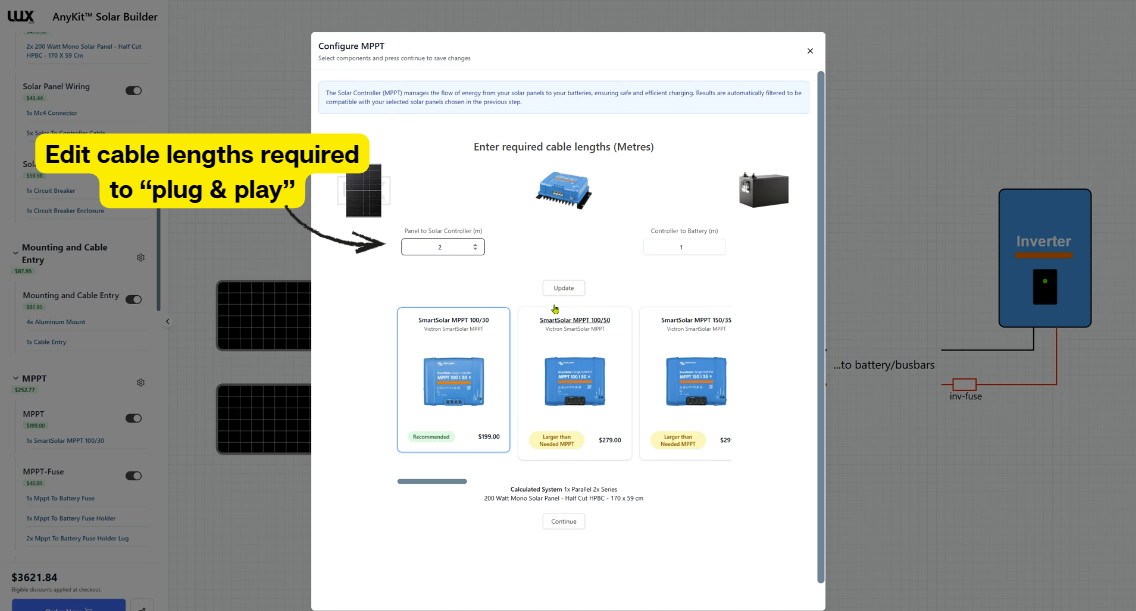Click the sidebar collapse arrow handle
1136x611 pixels.
click(x=167, y=321)
